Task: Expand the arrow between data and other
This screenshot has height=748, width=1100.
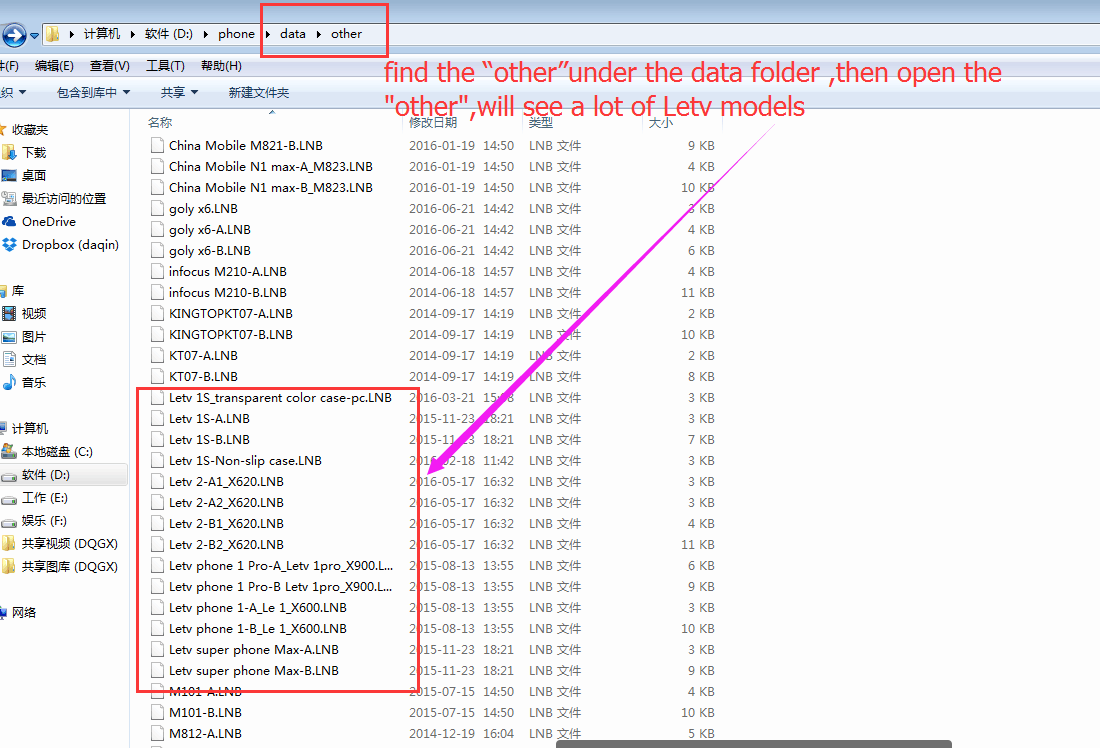Action: 318,34
